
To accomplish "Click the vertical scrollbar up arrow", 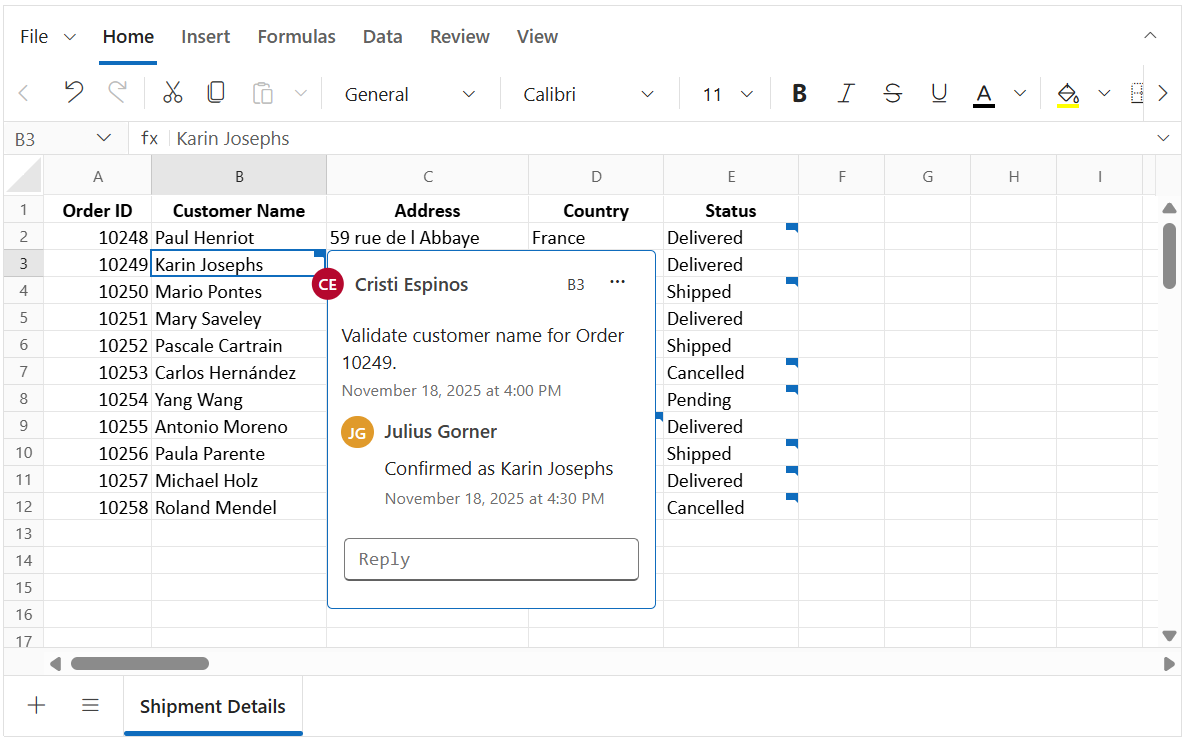I will 1169,208.
